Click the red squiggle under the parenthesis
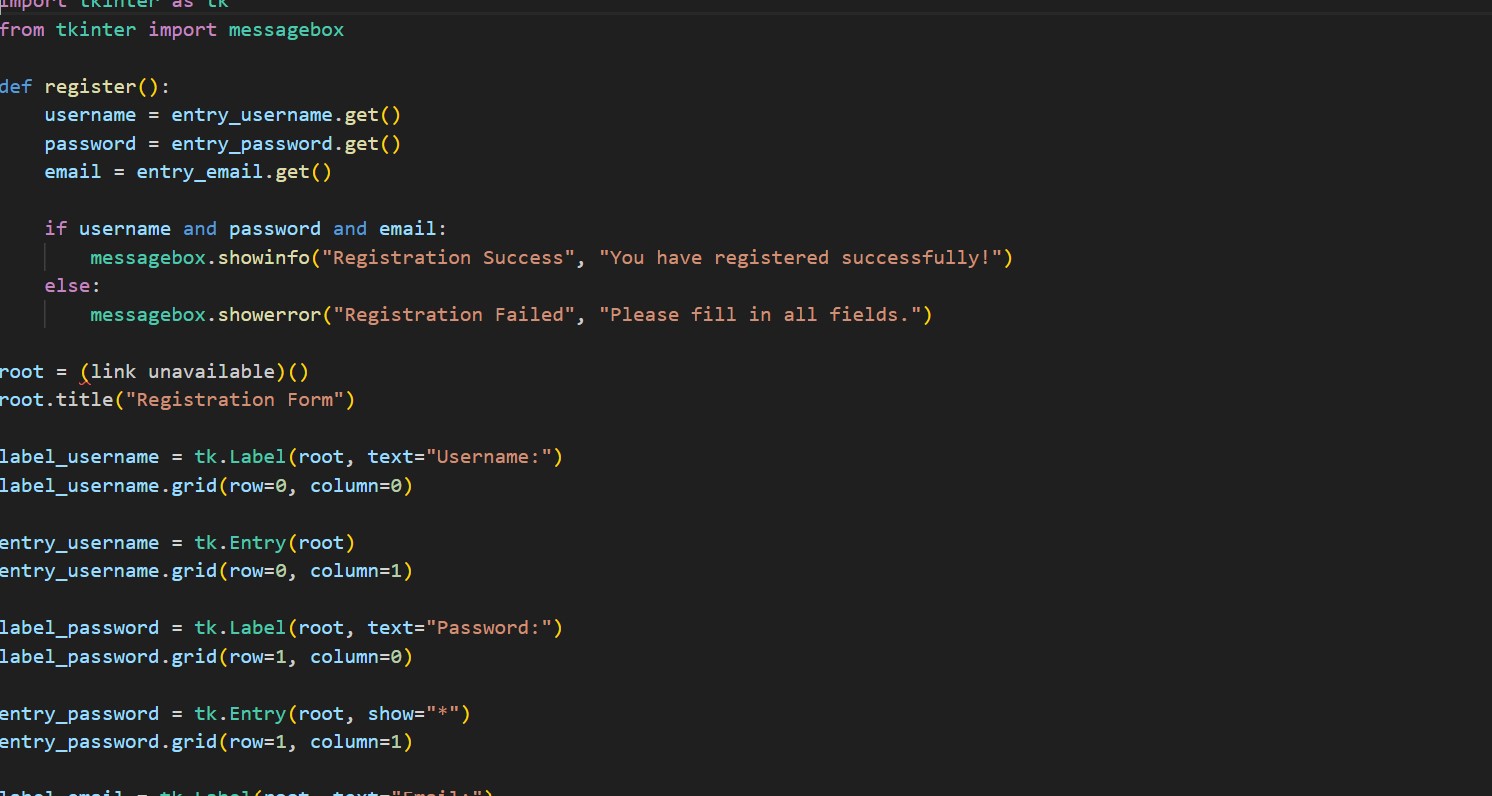The image size is (1492, 796). (x=84, y=381)
